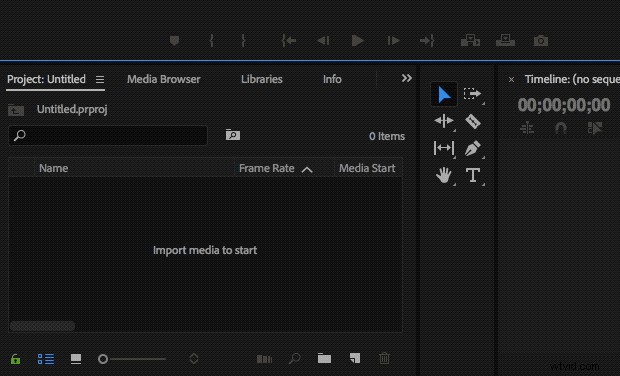Image resolution: width=620 pixels, height=376 pixels.
Task: Switch to List View
Action: tap(46, 359)
